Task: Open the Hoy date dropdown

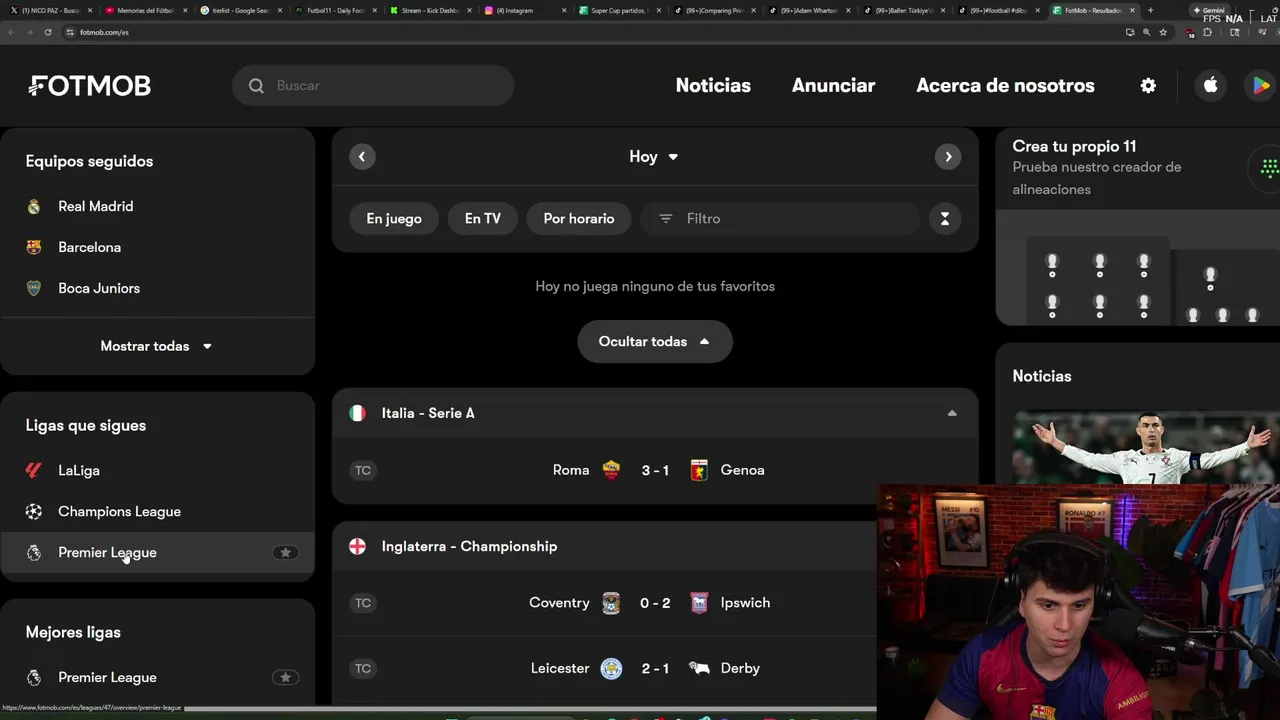Action: coord(654,157)
